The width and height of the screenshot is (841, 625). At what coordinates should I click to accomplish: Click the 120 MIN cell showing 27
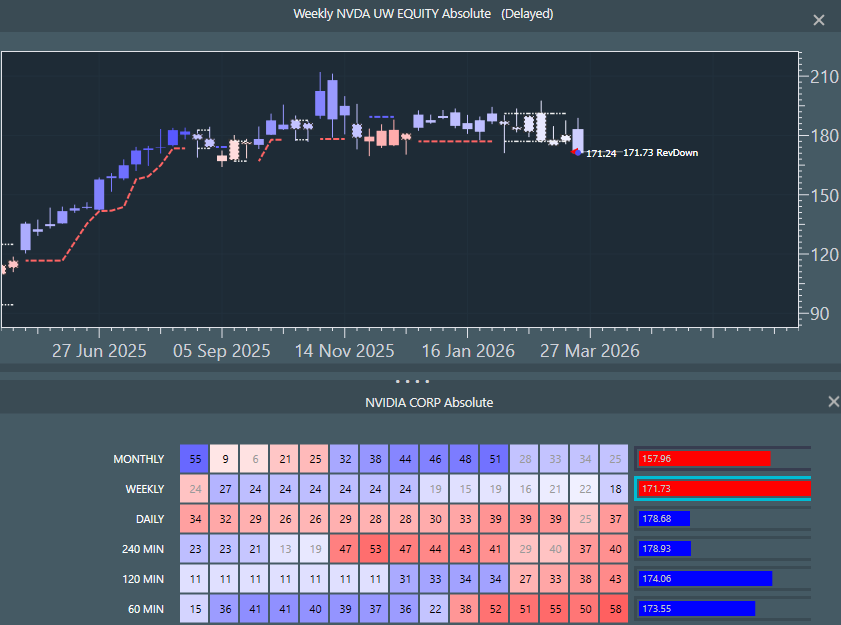[525, 579]
